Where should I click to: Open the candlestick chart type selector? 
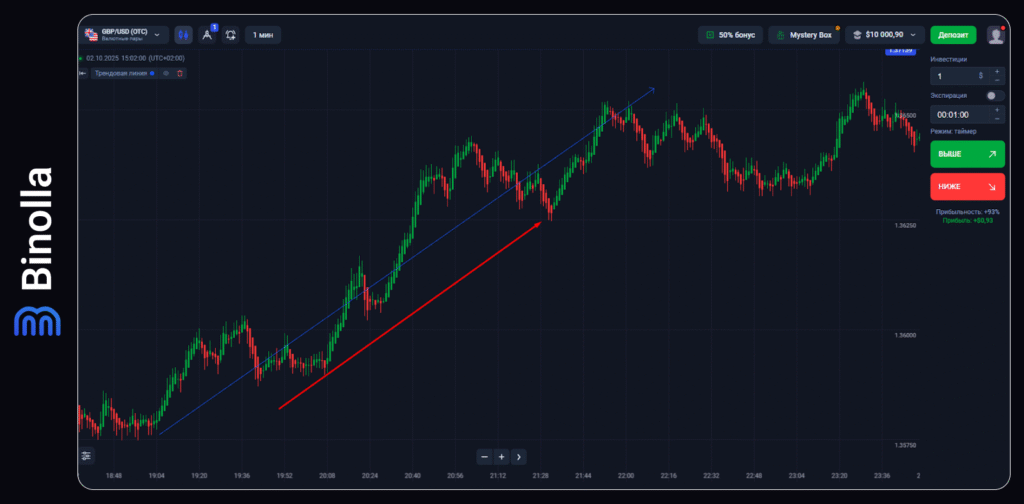coord(183,35)
